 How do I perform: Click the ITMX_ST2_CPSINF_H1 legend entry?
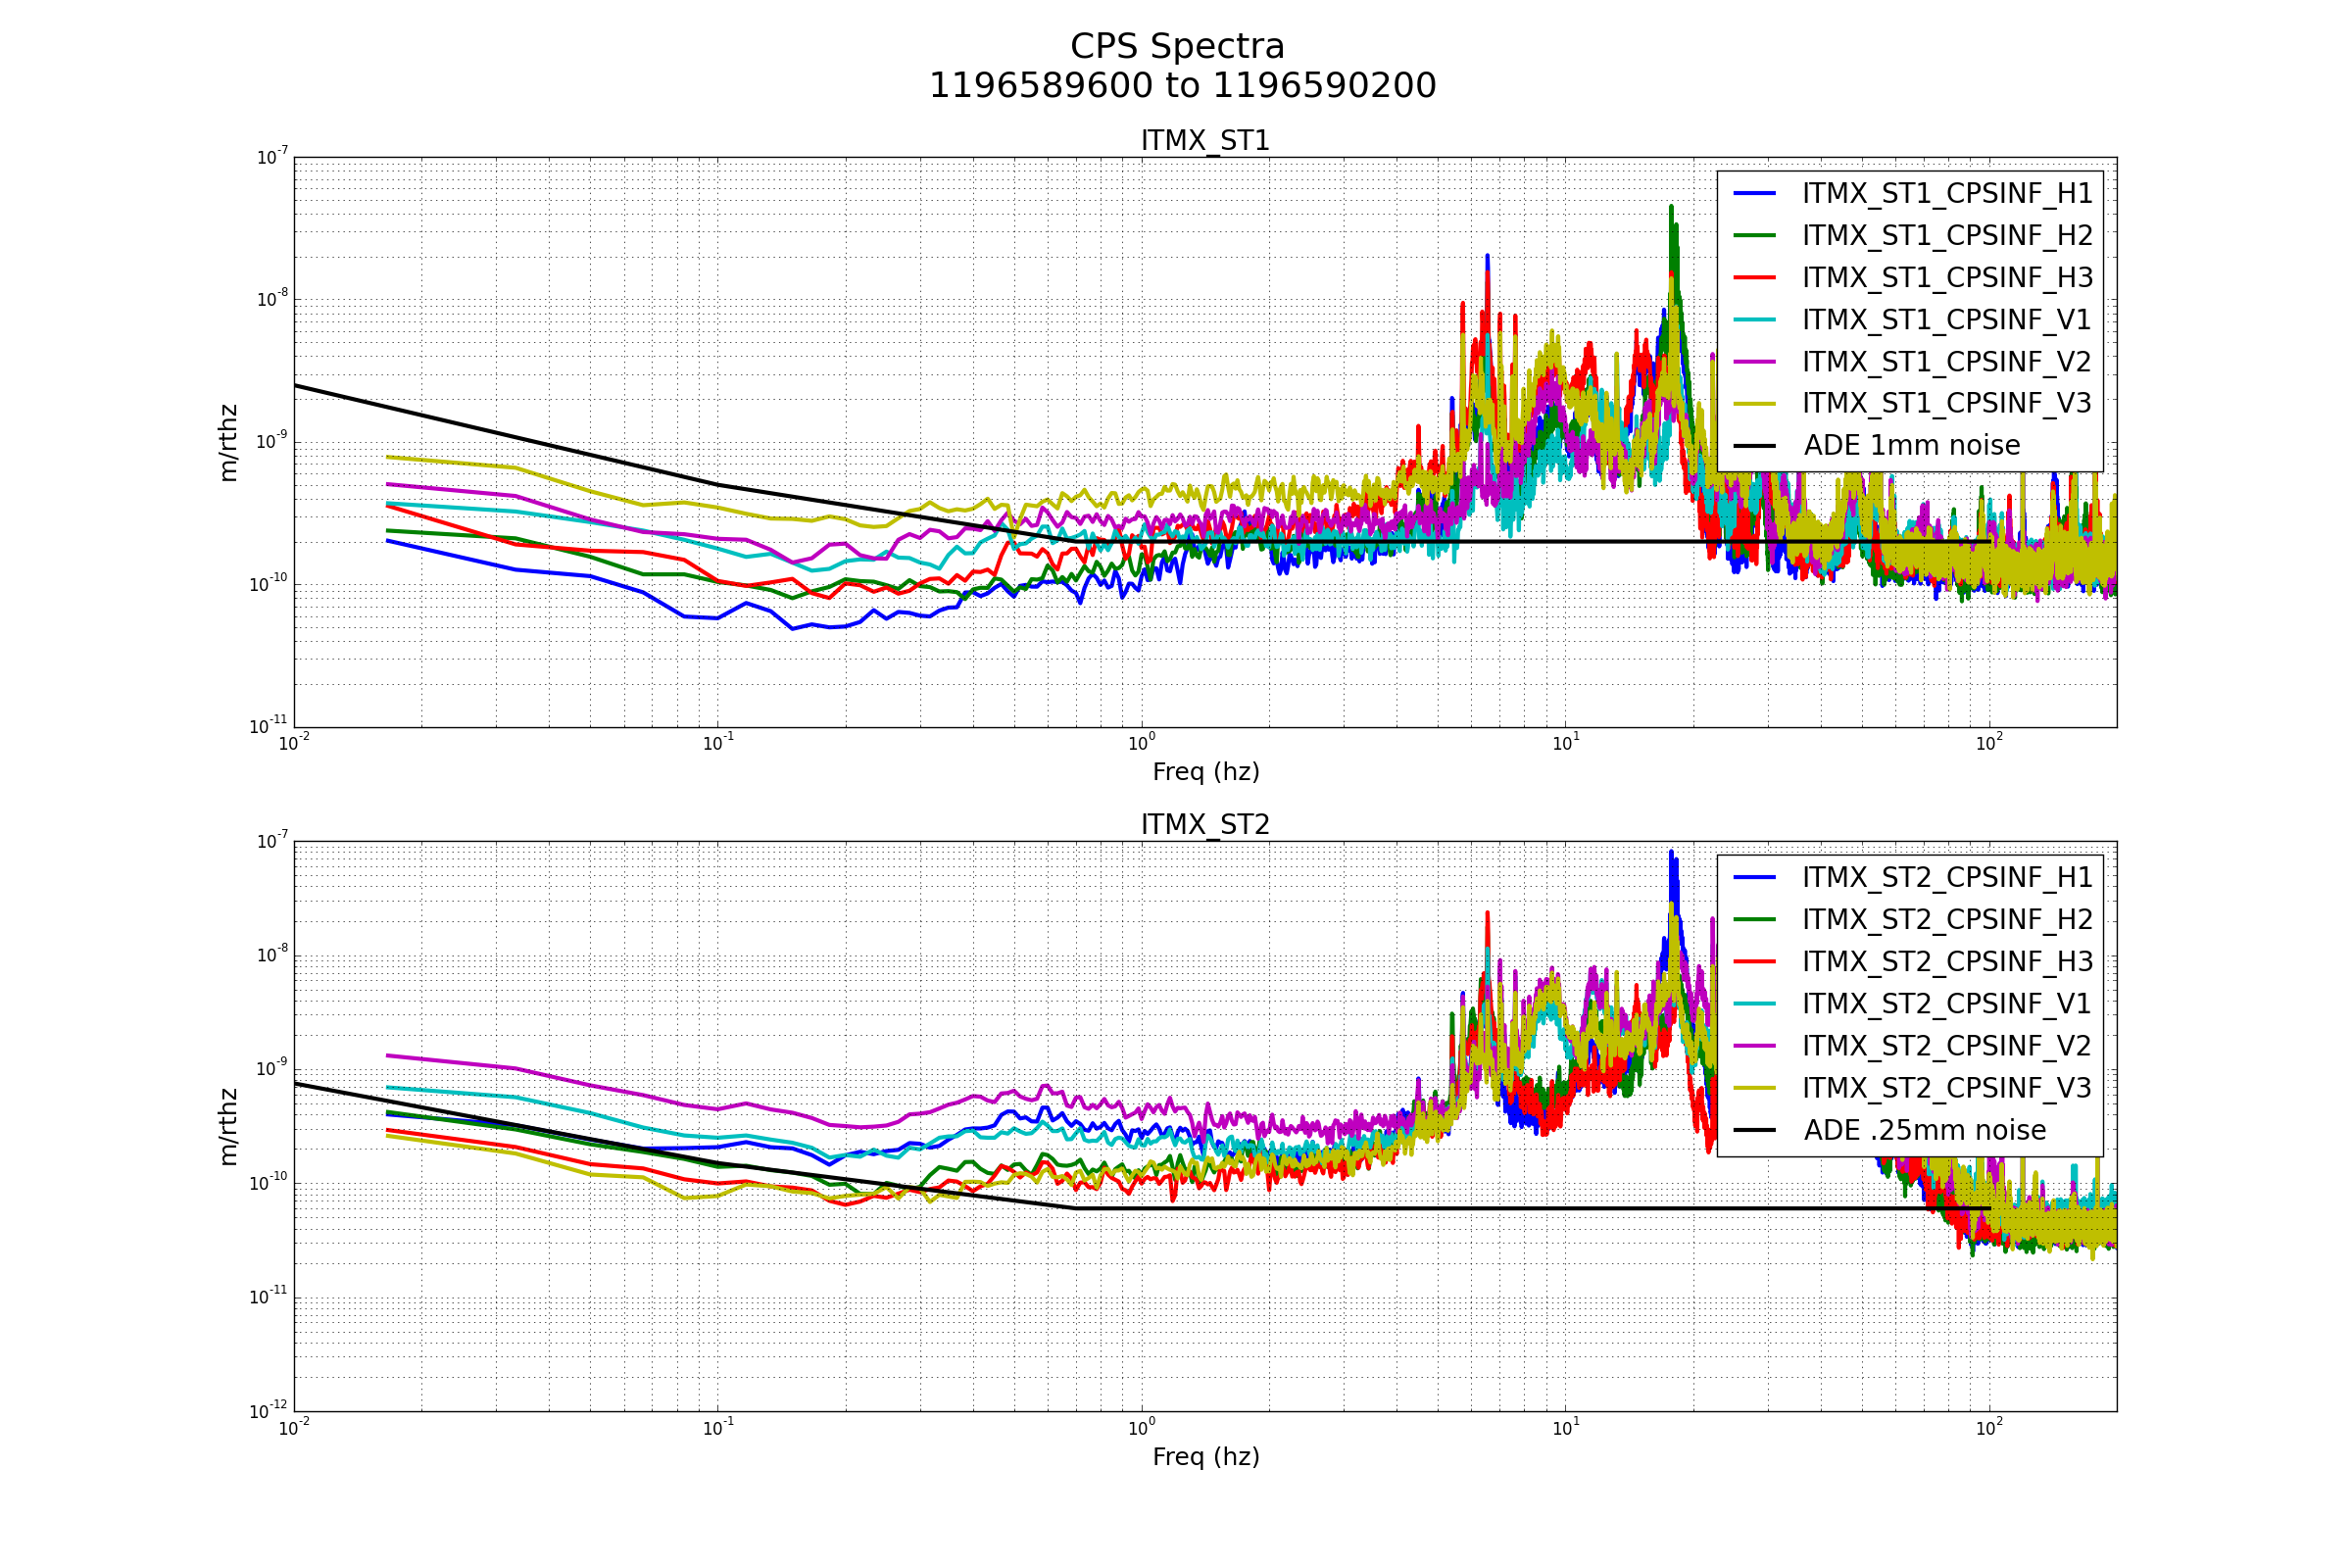coord(1946,877)
